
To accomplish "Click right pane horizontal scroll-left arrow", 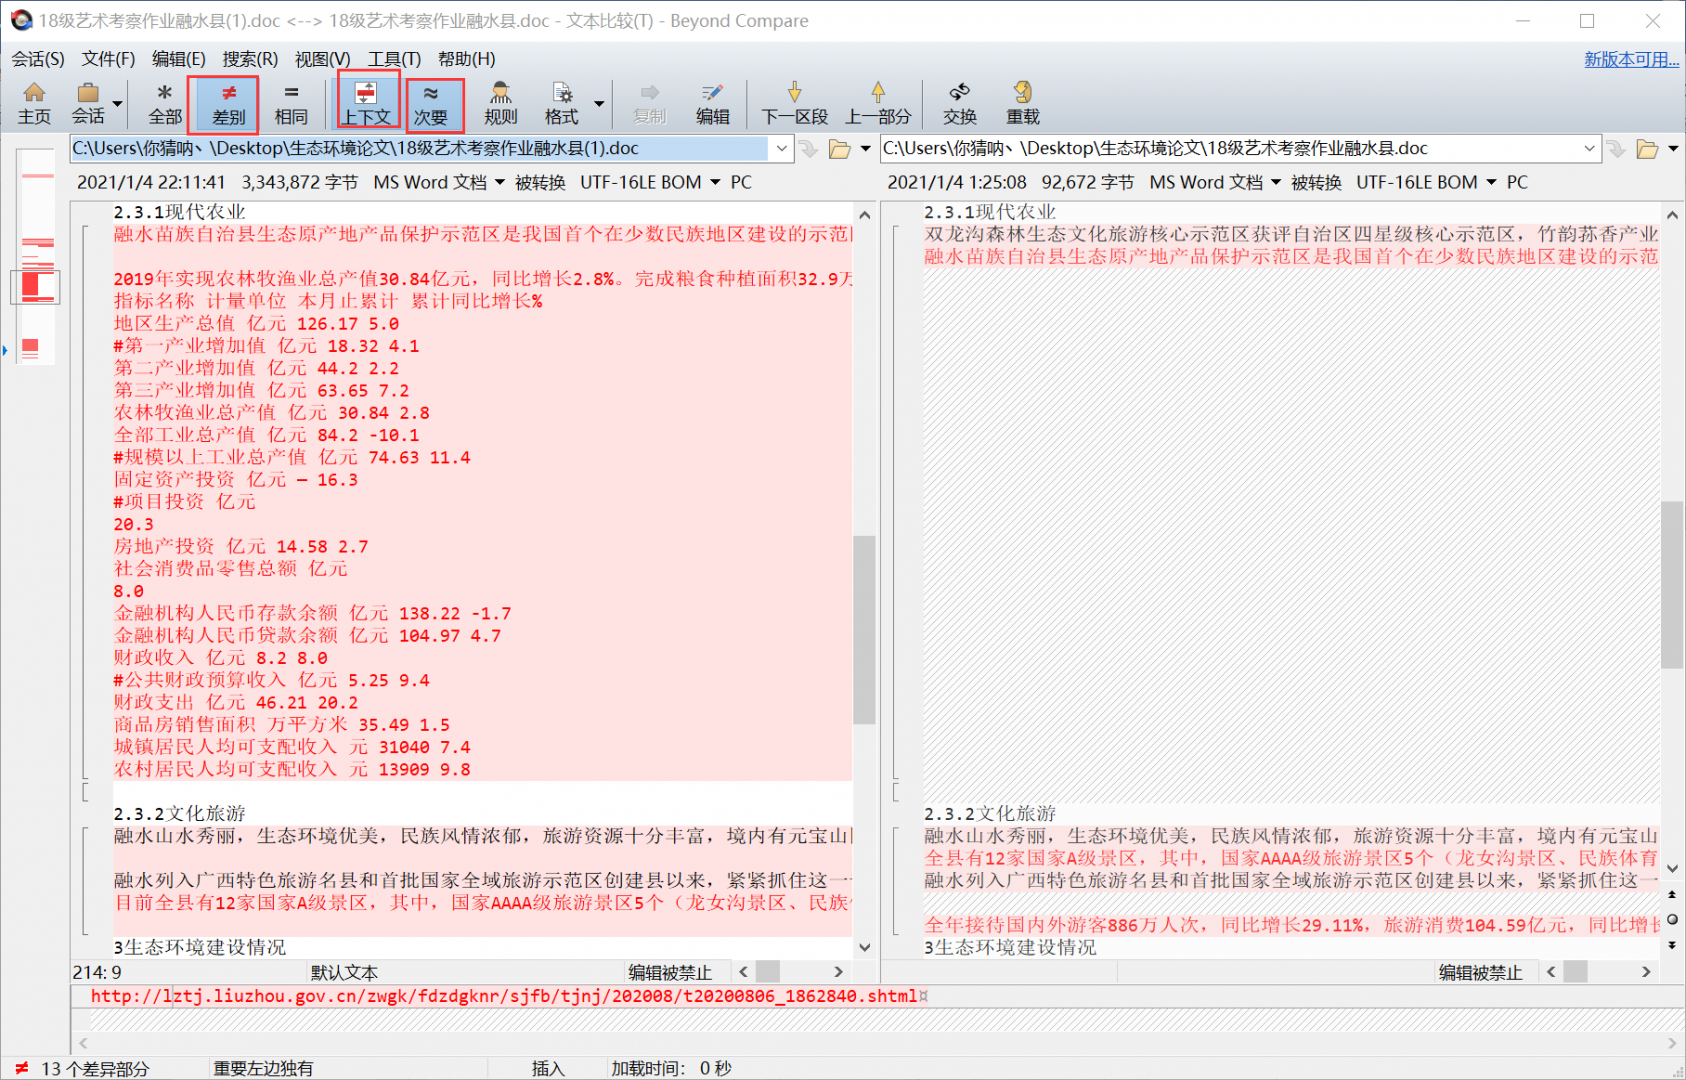I will pyautogui.click(x=1551, y=972).
